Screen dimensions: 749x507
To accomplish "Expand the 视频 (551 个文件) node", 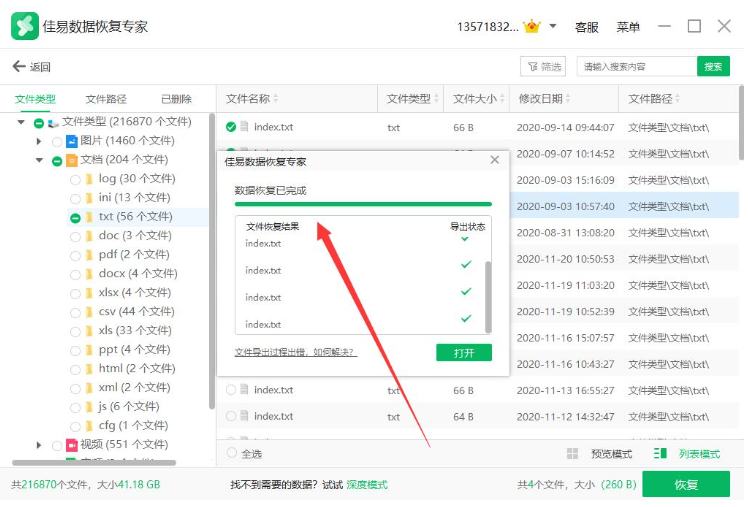I will point(39,445).
